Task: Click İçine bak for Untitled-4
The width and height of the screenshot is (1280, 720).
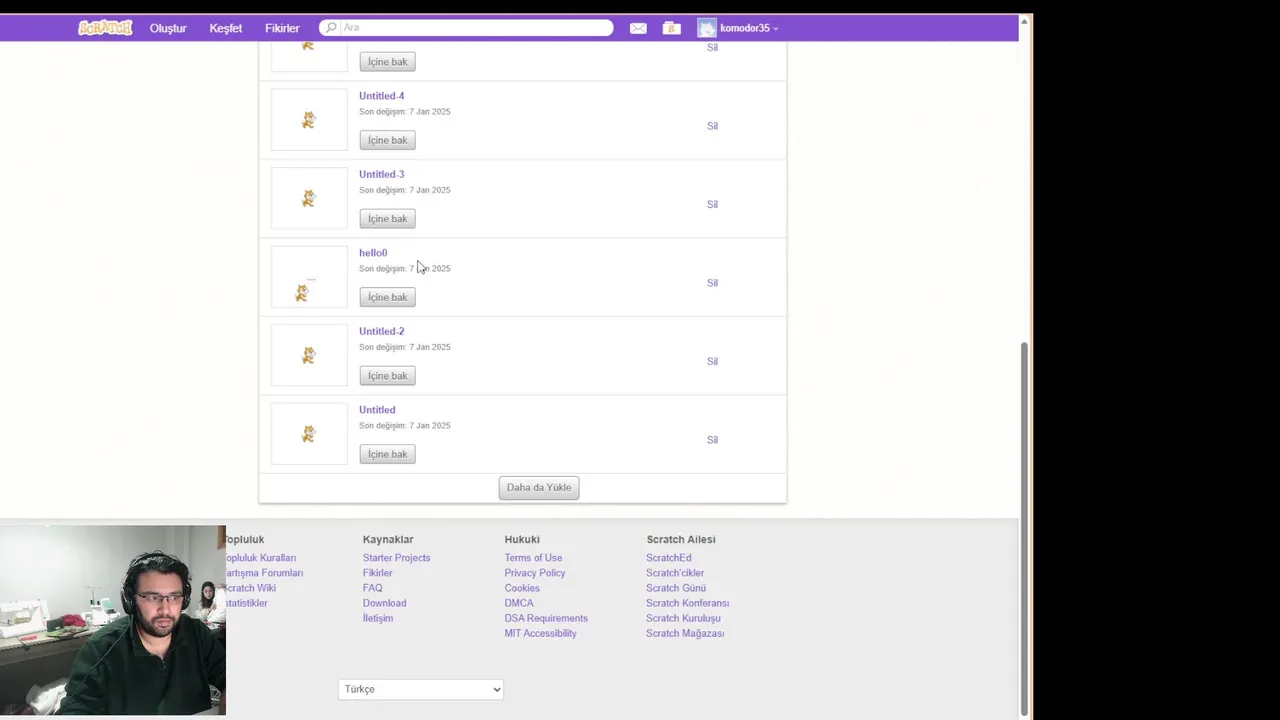Action: point(387,140)
